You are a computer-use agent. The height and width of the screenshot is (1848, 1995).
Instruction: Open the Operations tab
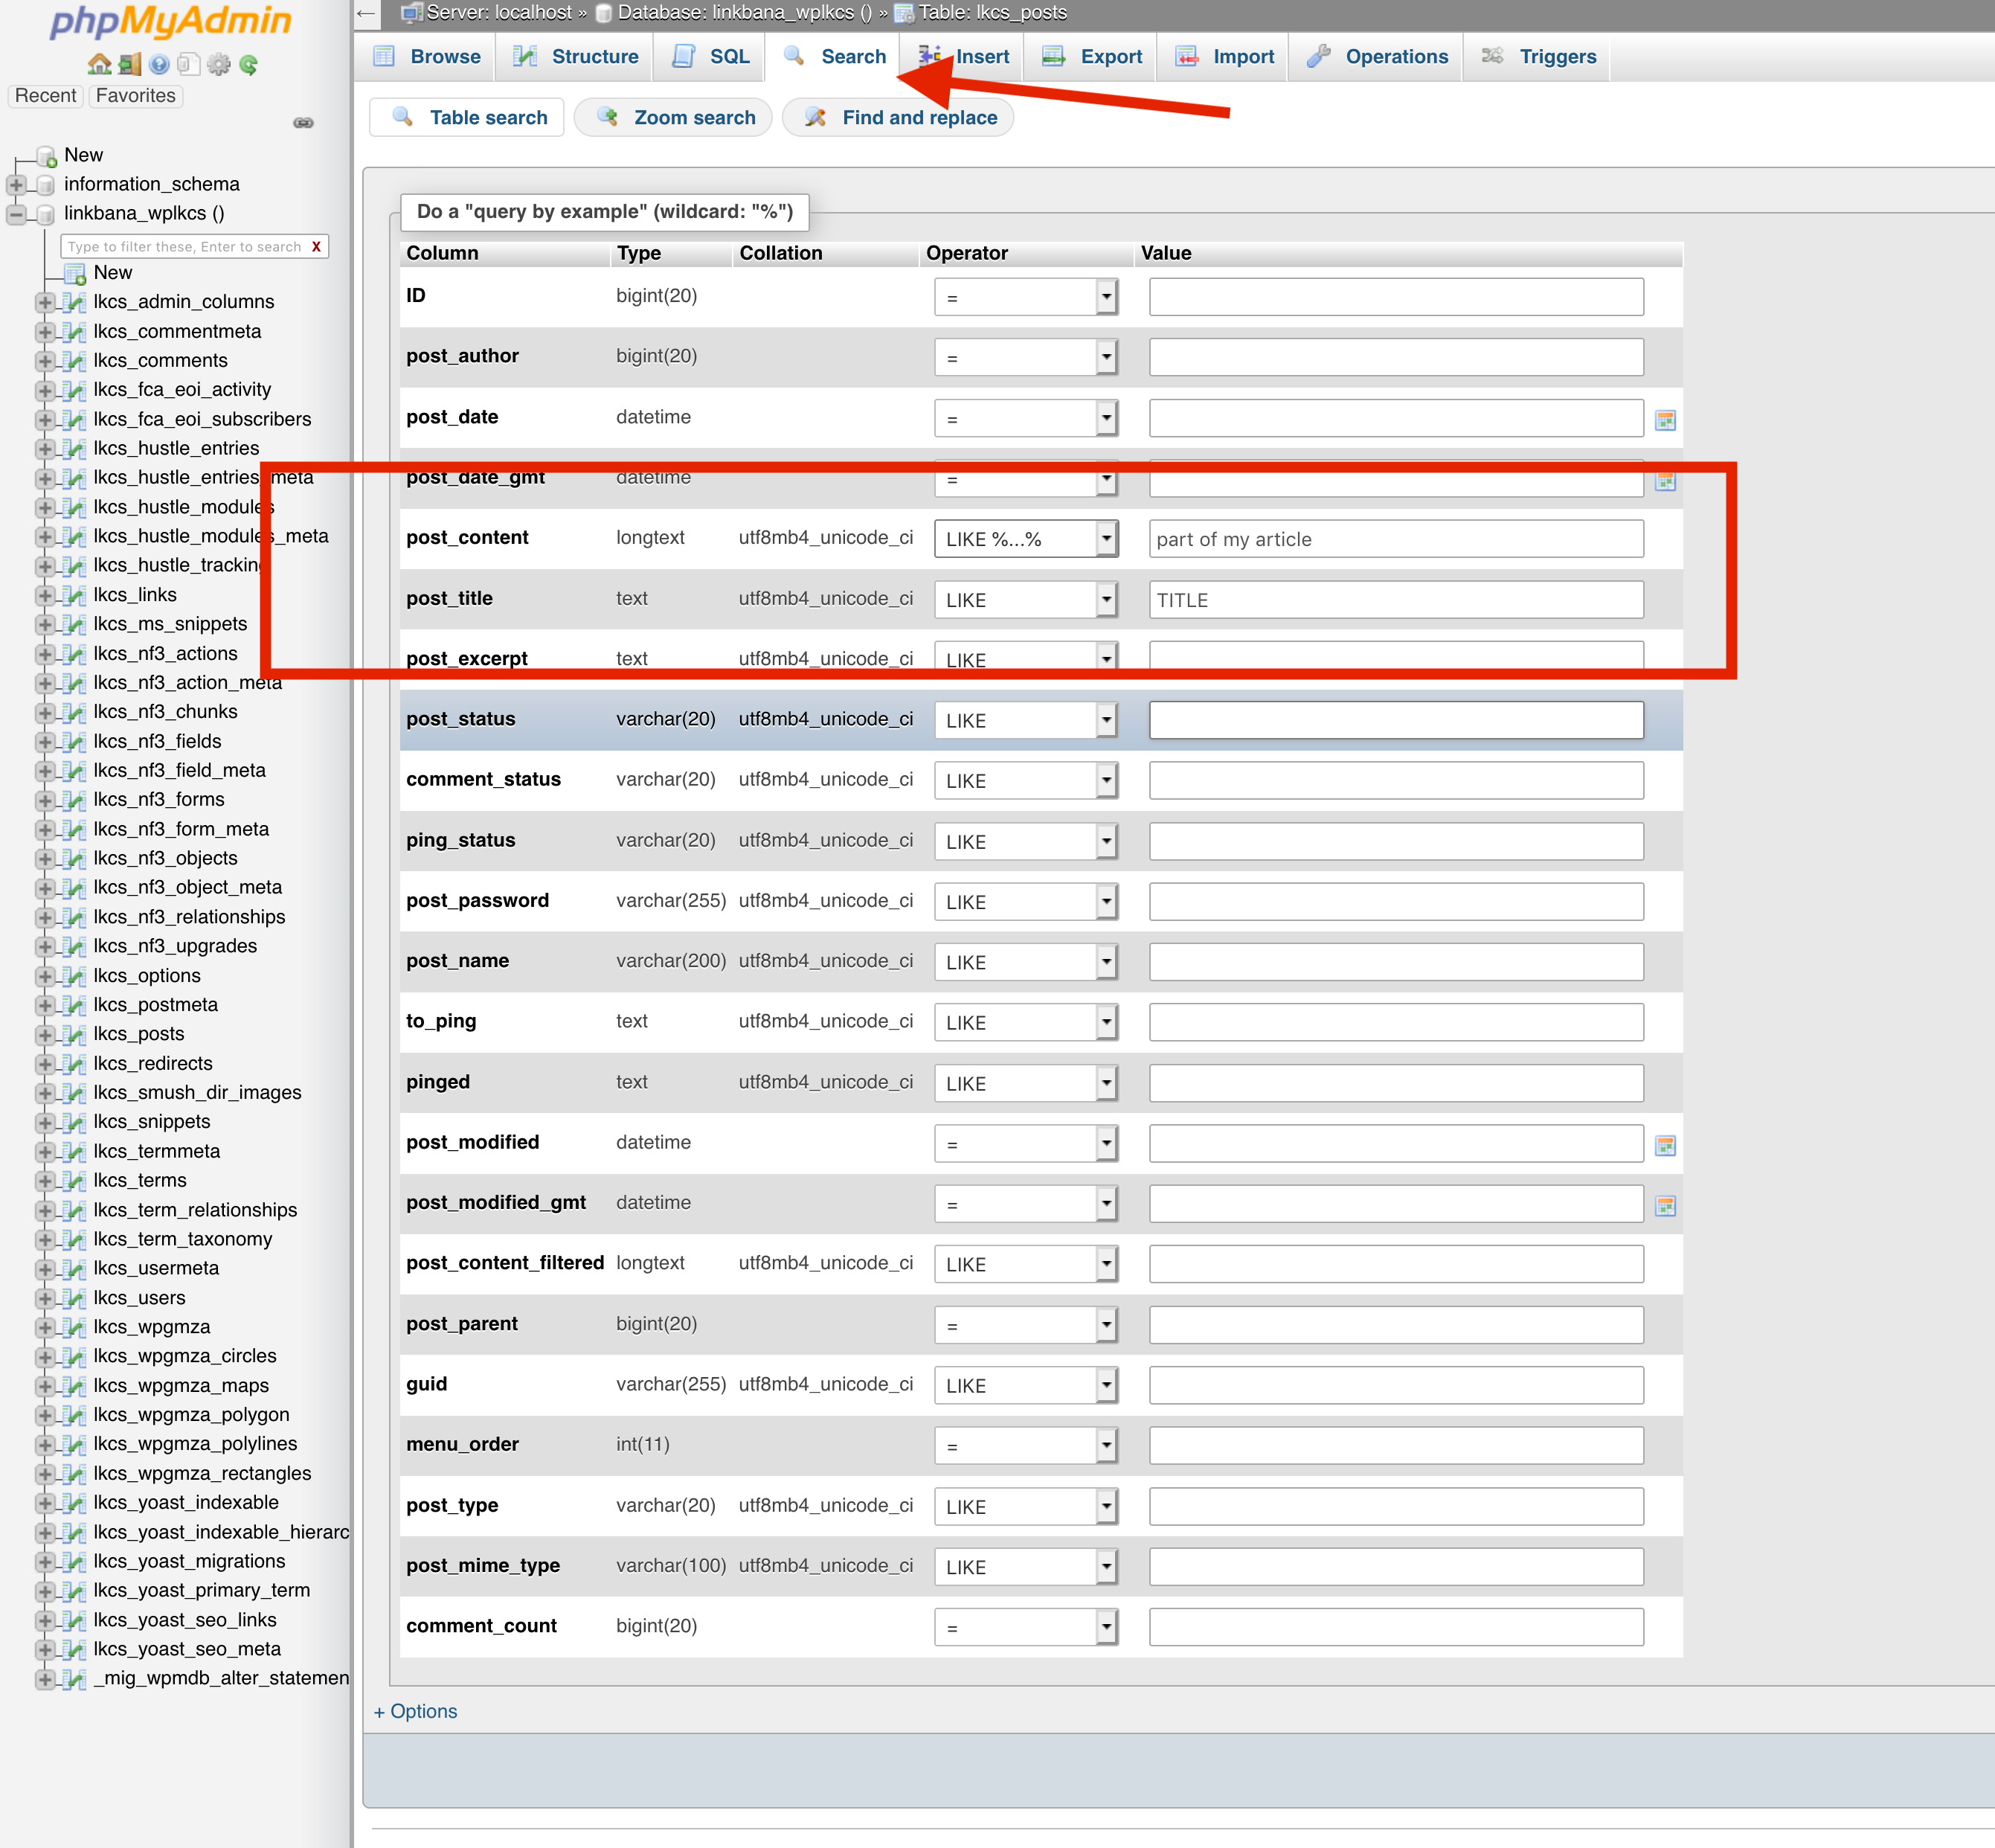[x=1378, y=56]
